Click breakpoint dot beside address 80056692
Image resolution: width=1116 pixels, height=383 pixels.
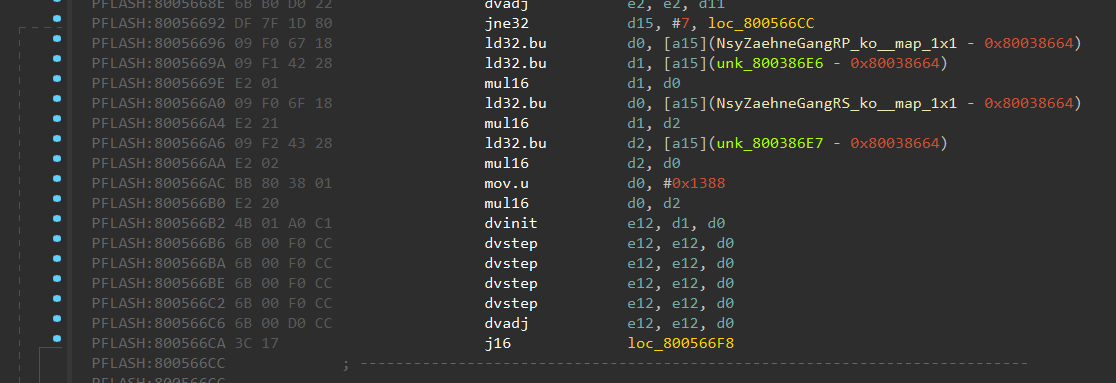click(57, 19)
